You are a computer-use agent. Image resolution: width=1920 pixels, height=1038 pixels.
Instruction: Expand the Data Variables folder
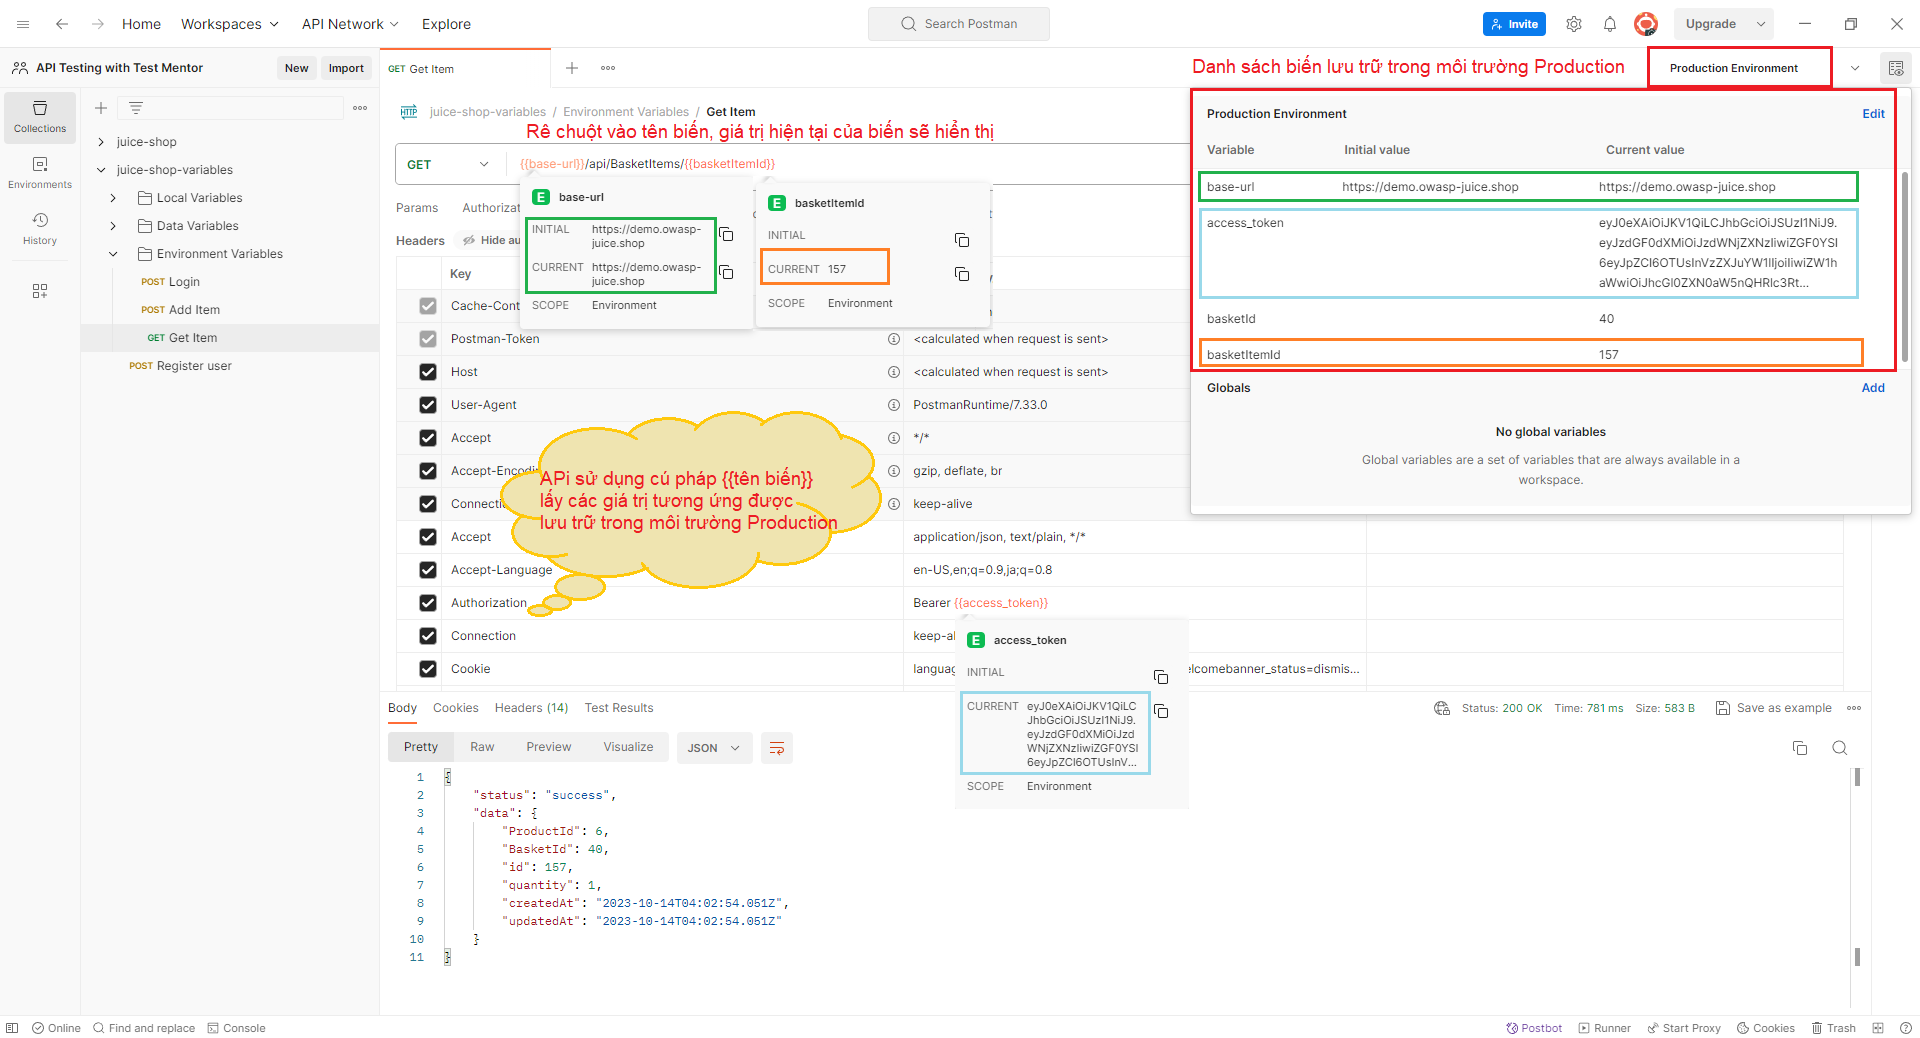coord(113,226)
